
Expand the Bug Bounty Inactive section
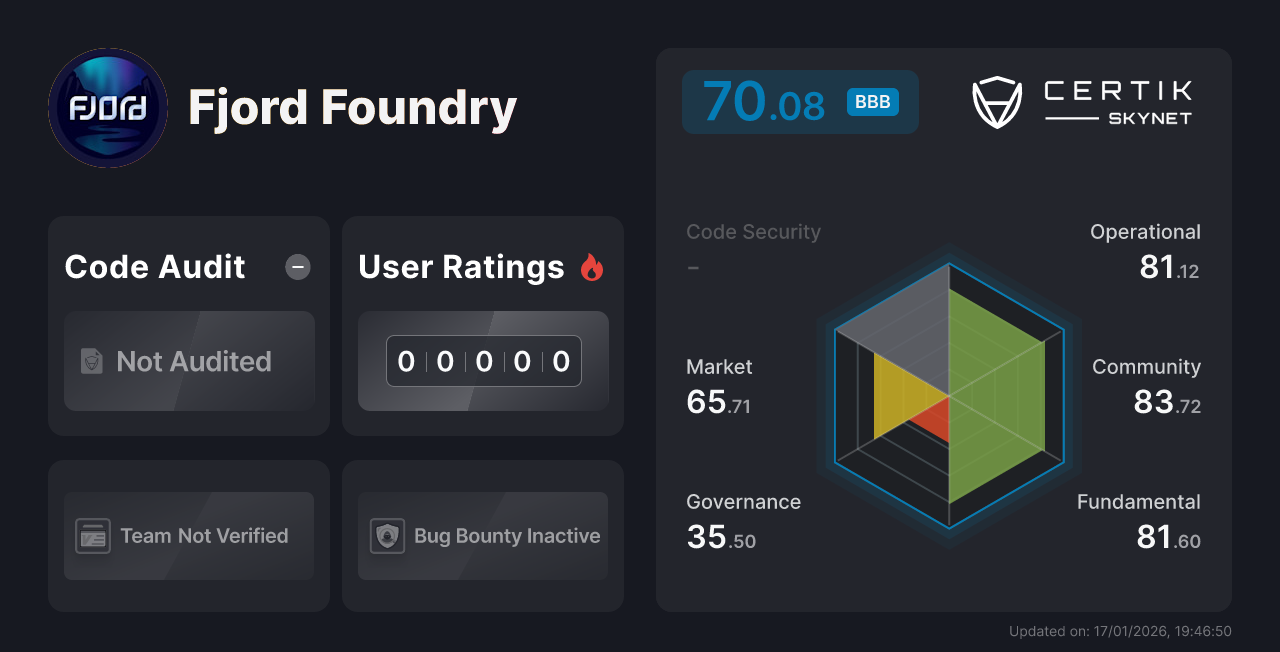coord(482,536)
